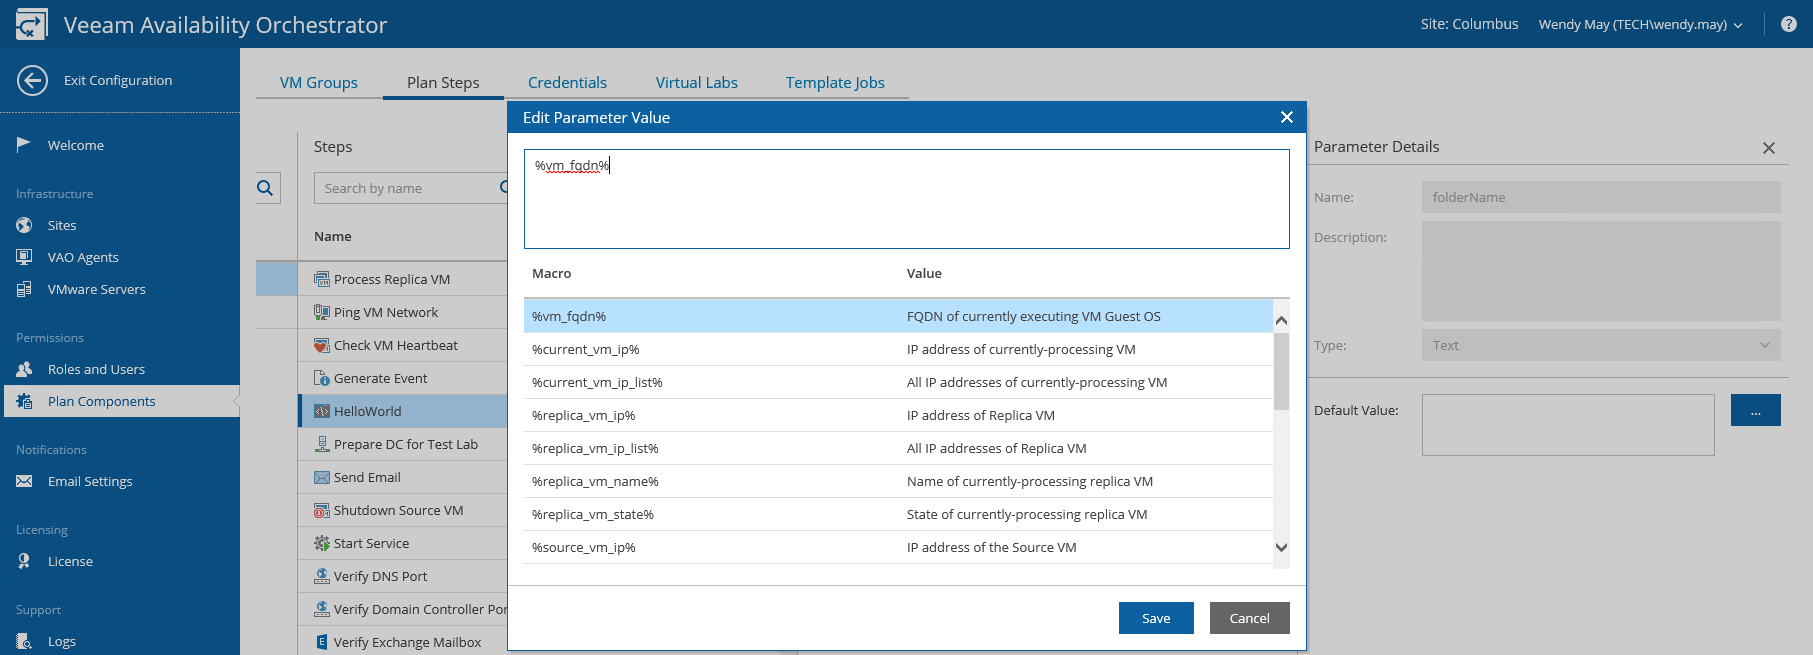The image size is (1813, 655).
Task: Click the Process Replica VM step icon
Action: point(322,279)
